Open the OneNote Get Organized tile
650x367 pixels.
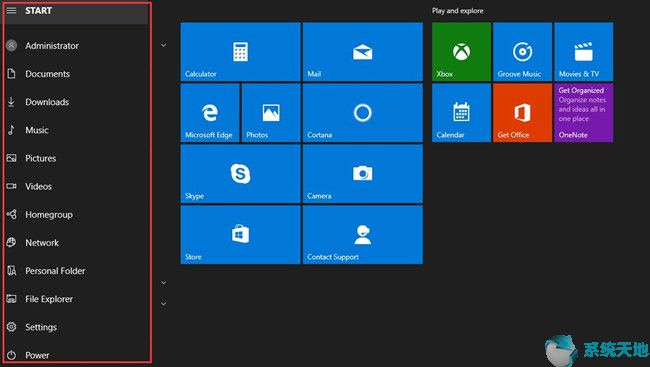(x=584, y=113)
